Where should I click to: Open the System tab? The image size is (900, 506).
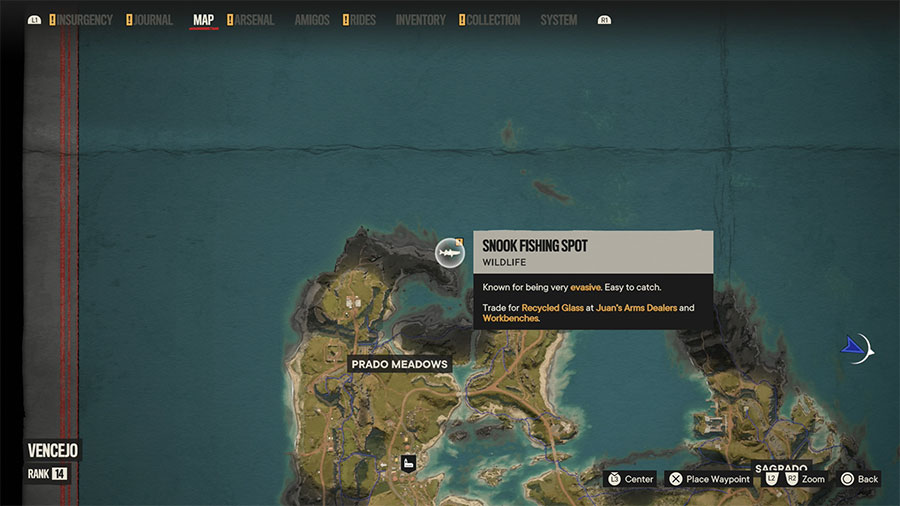558,20
